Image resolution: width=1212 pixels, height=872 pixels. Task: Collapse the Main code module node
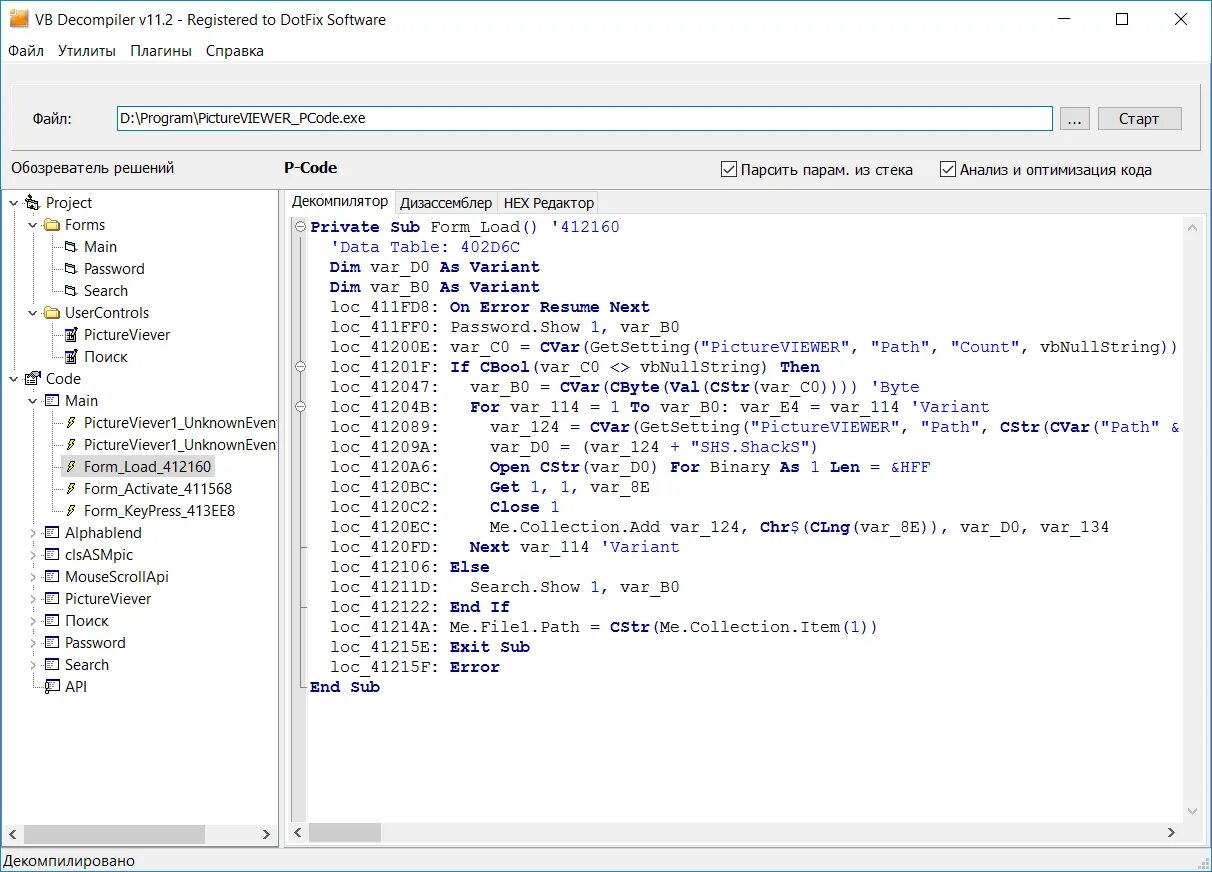[x=33, y=401]
